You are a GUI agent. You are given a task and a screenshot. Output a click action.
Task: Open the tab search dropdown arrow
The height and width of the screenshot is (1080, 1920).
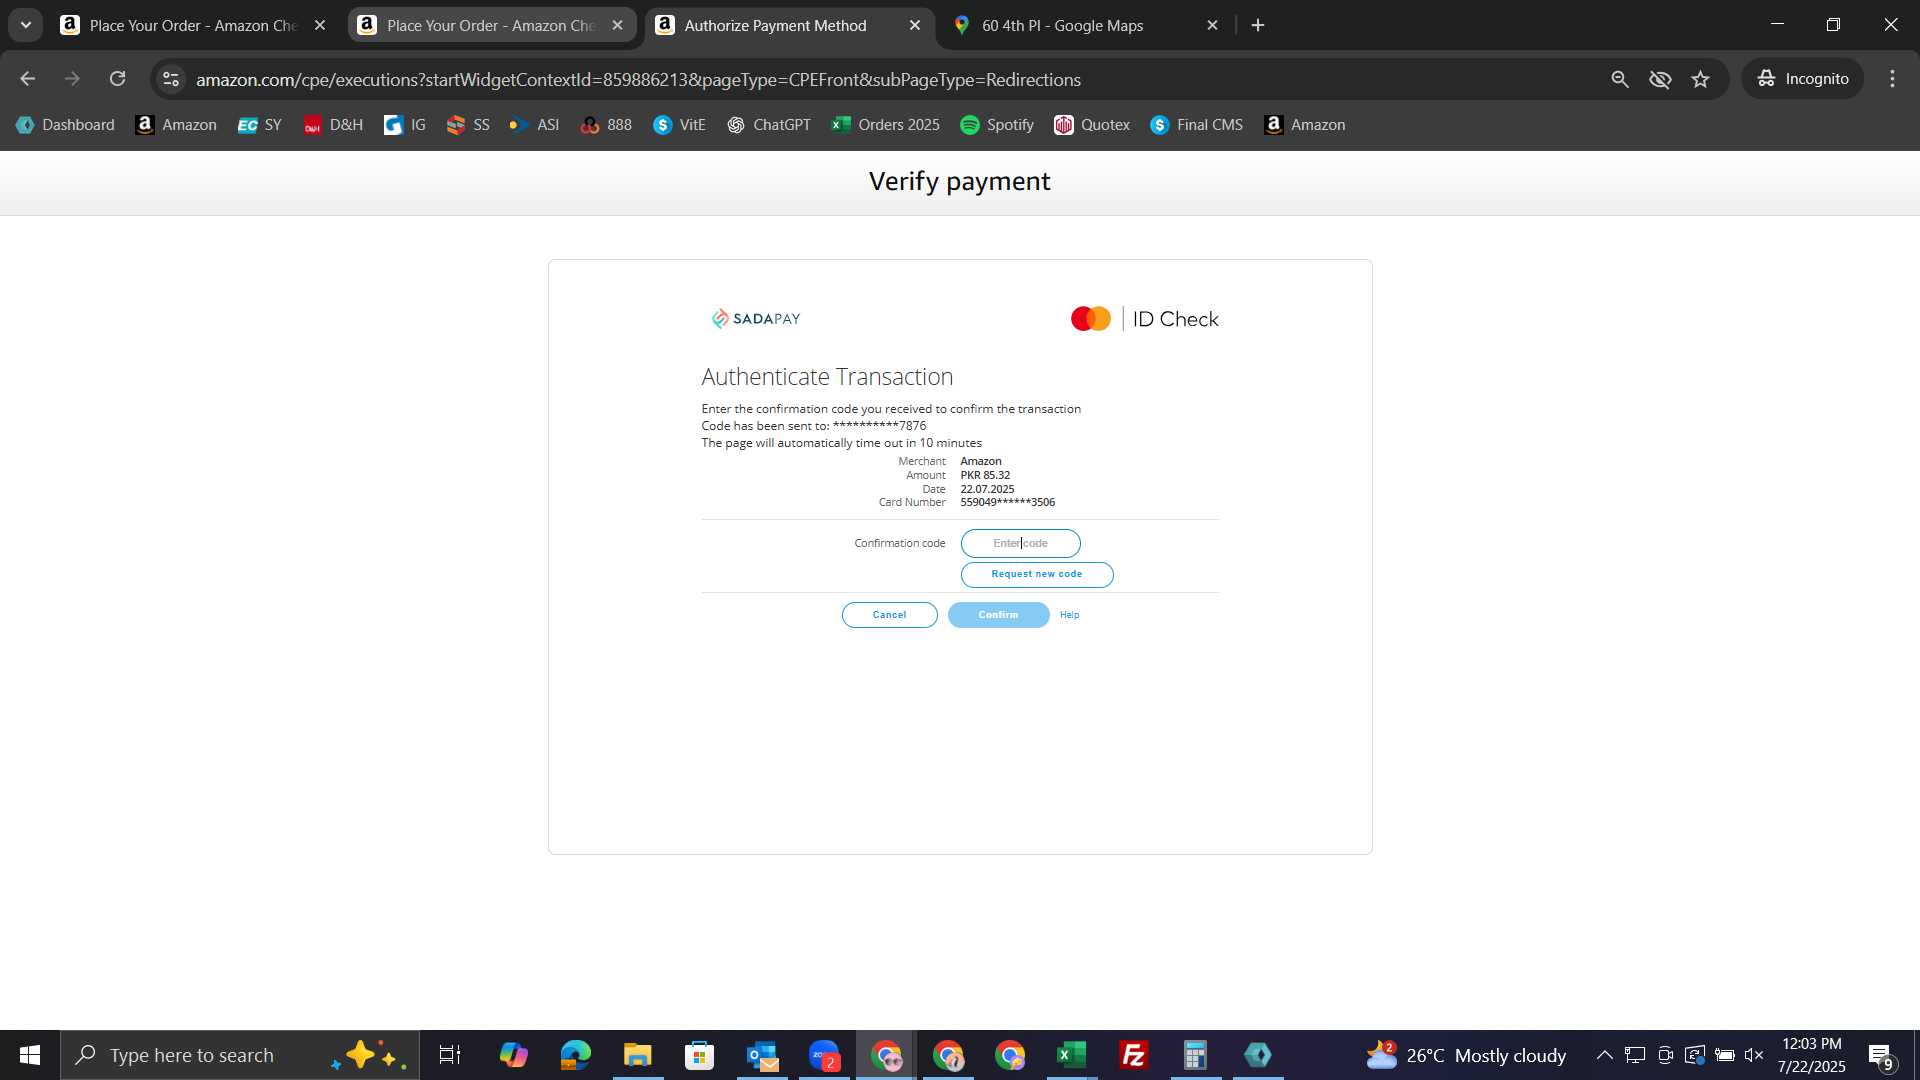point(26,25)
